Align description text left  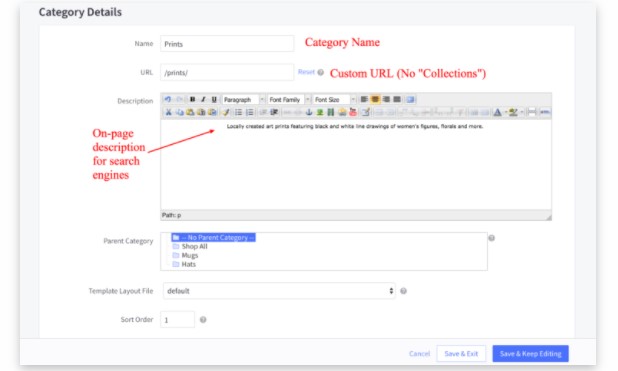click(364, 99)
